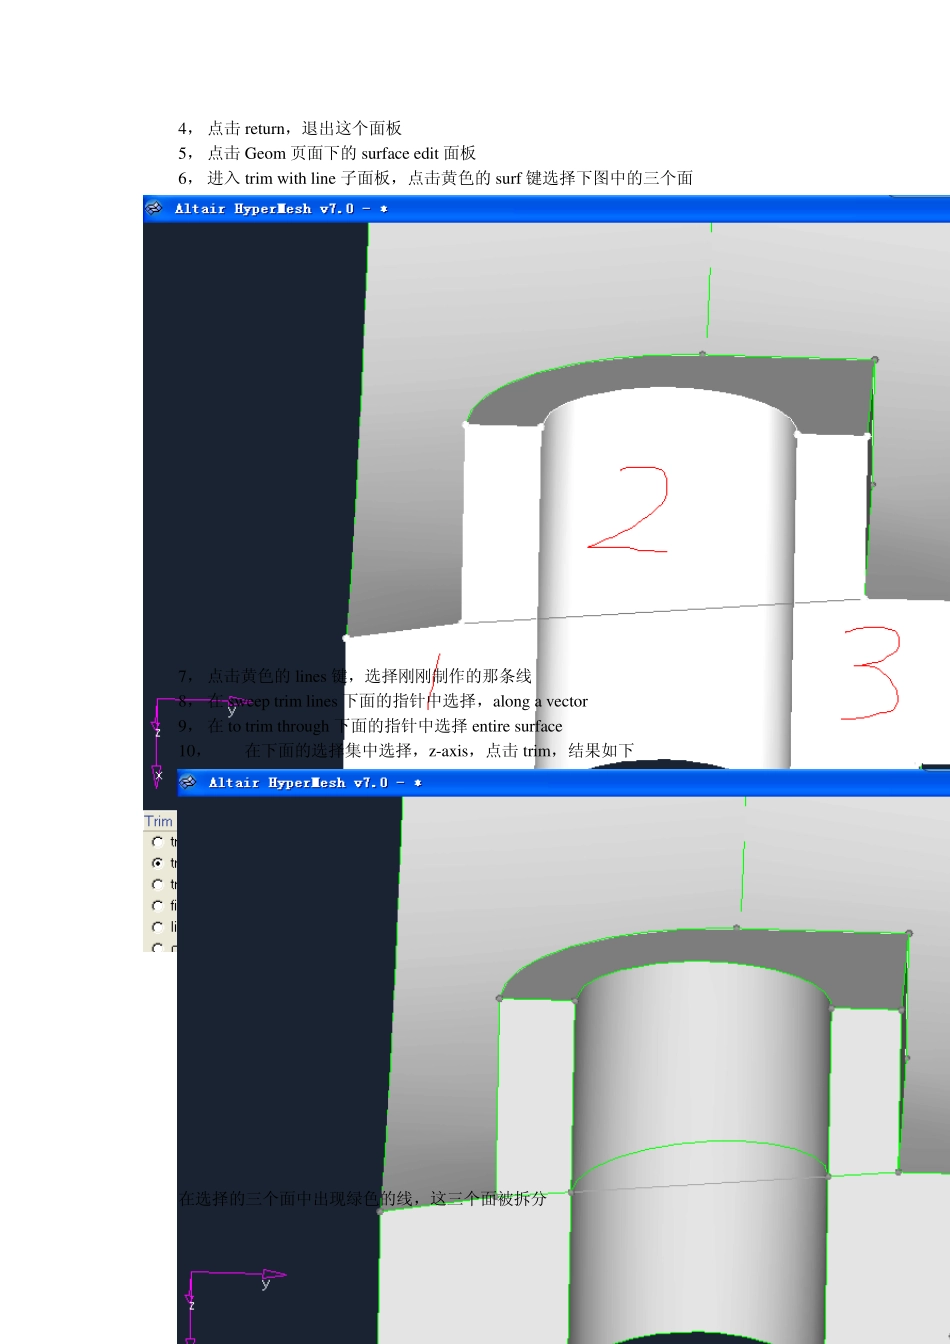Select the Trim radio option starting with 'li'
The image size is (950, 1344).
[157, 927]
